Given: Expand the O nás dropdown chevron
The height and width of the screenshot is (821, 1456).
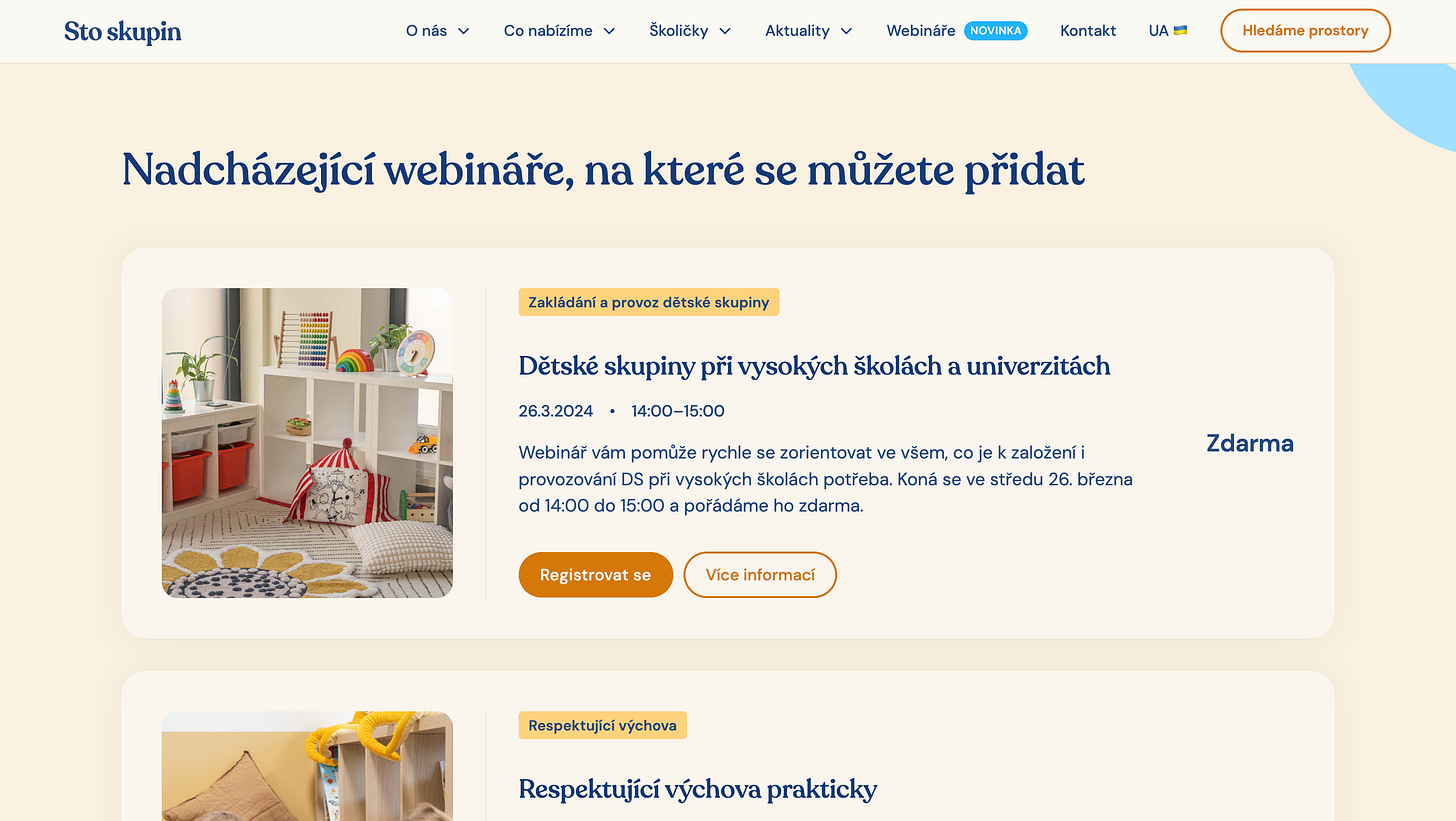Looking at the screenshot, I should click(464, 31).
